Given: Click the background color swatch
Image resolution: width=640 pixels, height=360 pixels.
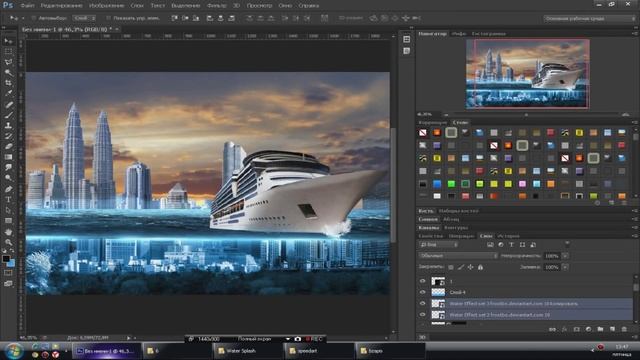Looking at the screenshot, I should [11, 263].
